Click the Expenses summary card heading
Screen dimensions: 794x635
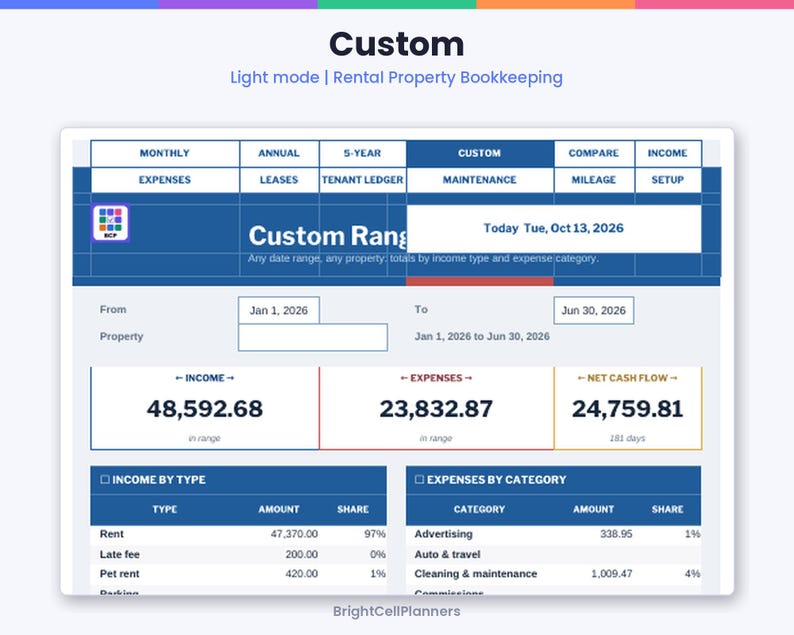tap(436, 378)
